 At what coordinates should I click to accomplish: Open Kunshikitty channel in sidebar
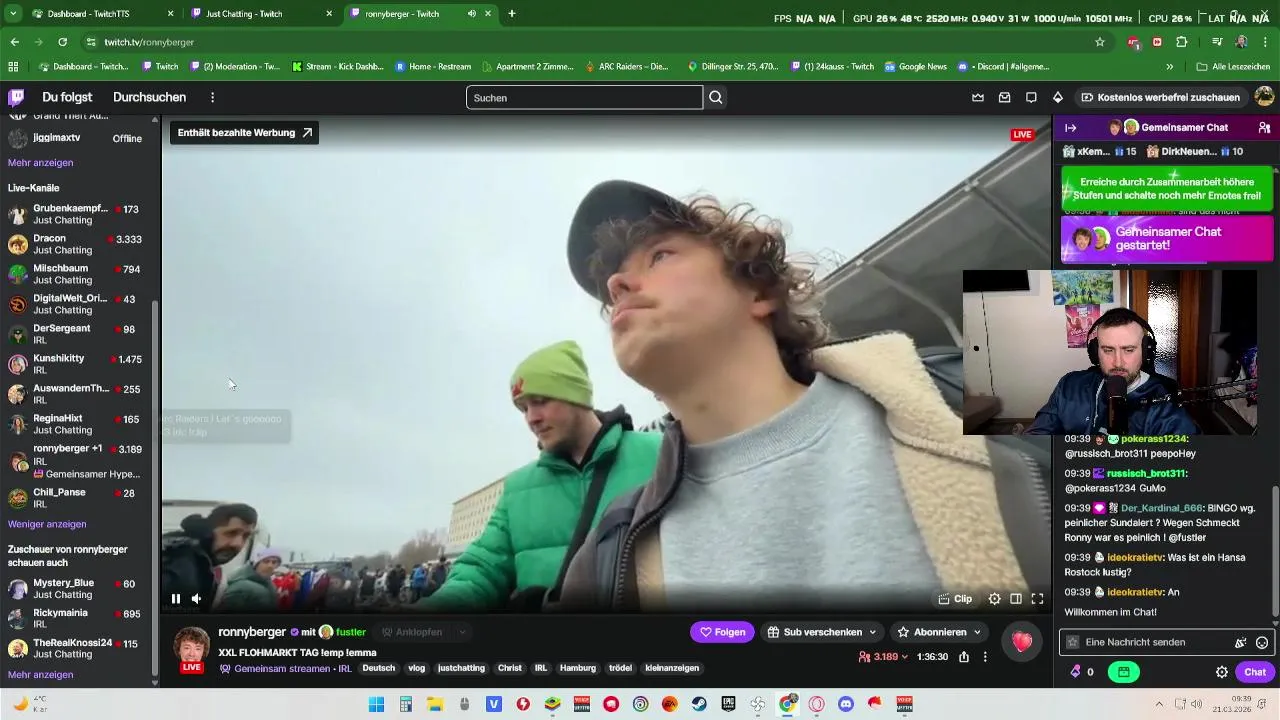[x=80, y=364]
